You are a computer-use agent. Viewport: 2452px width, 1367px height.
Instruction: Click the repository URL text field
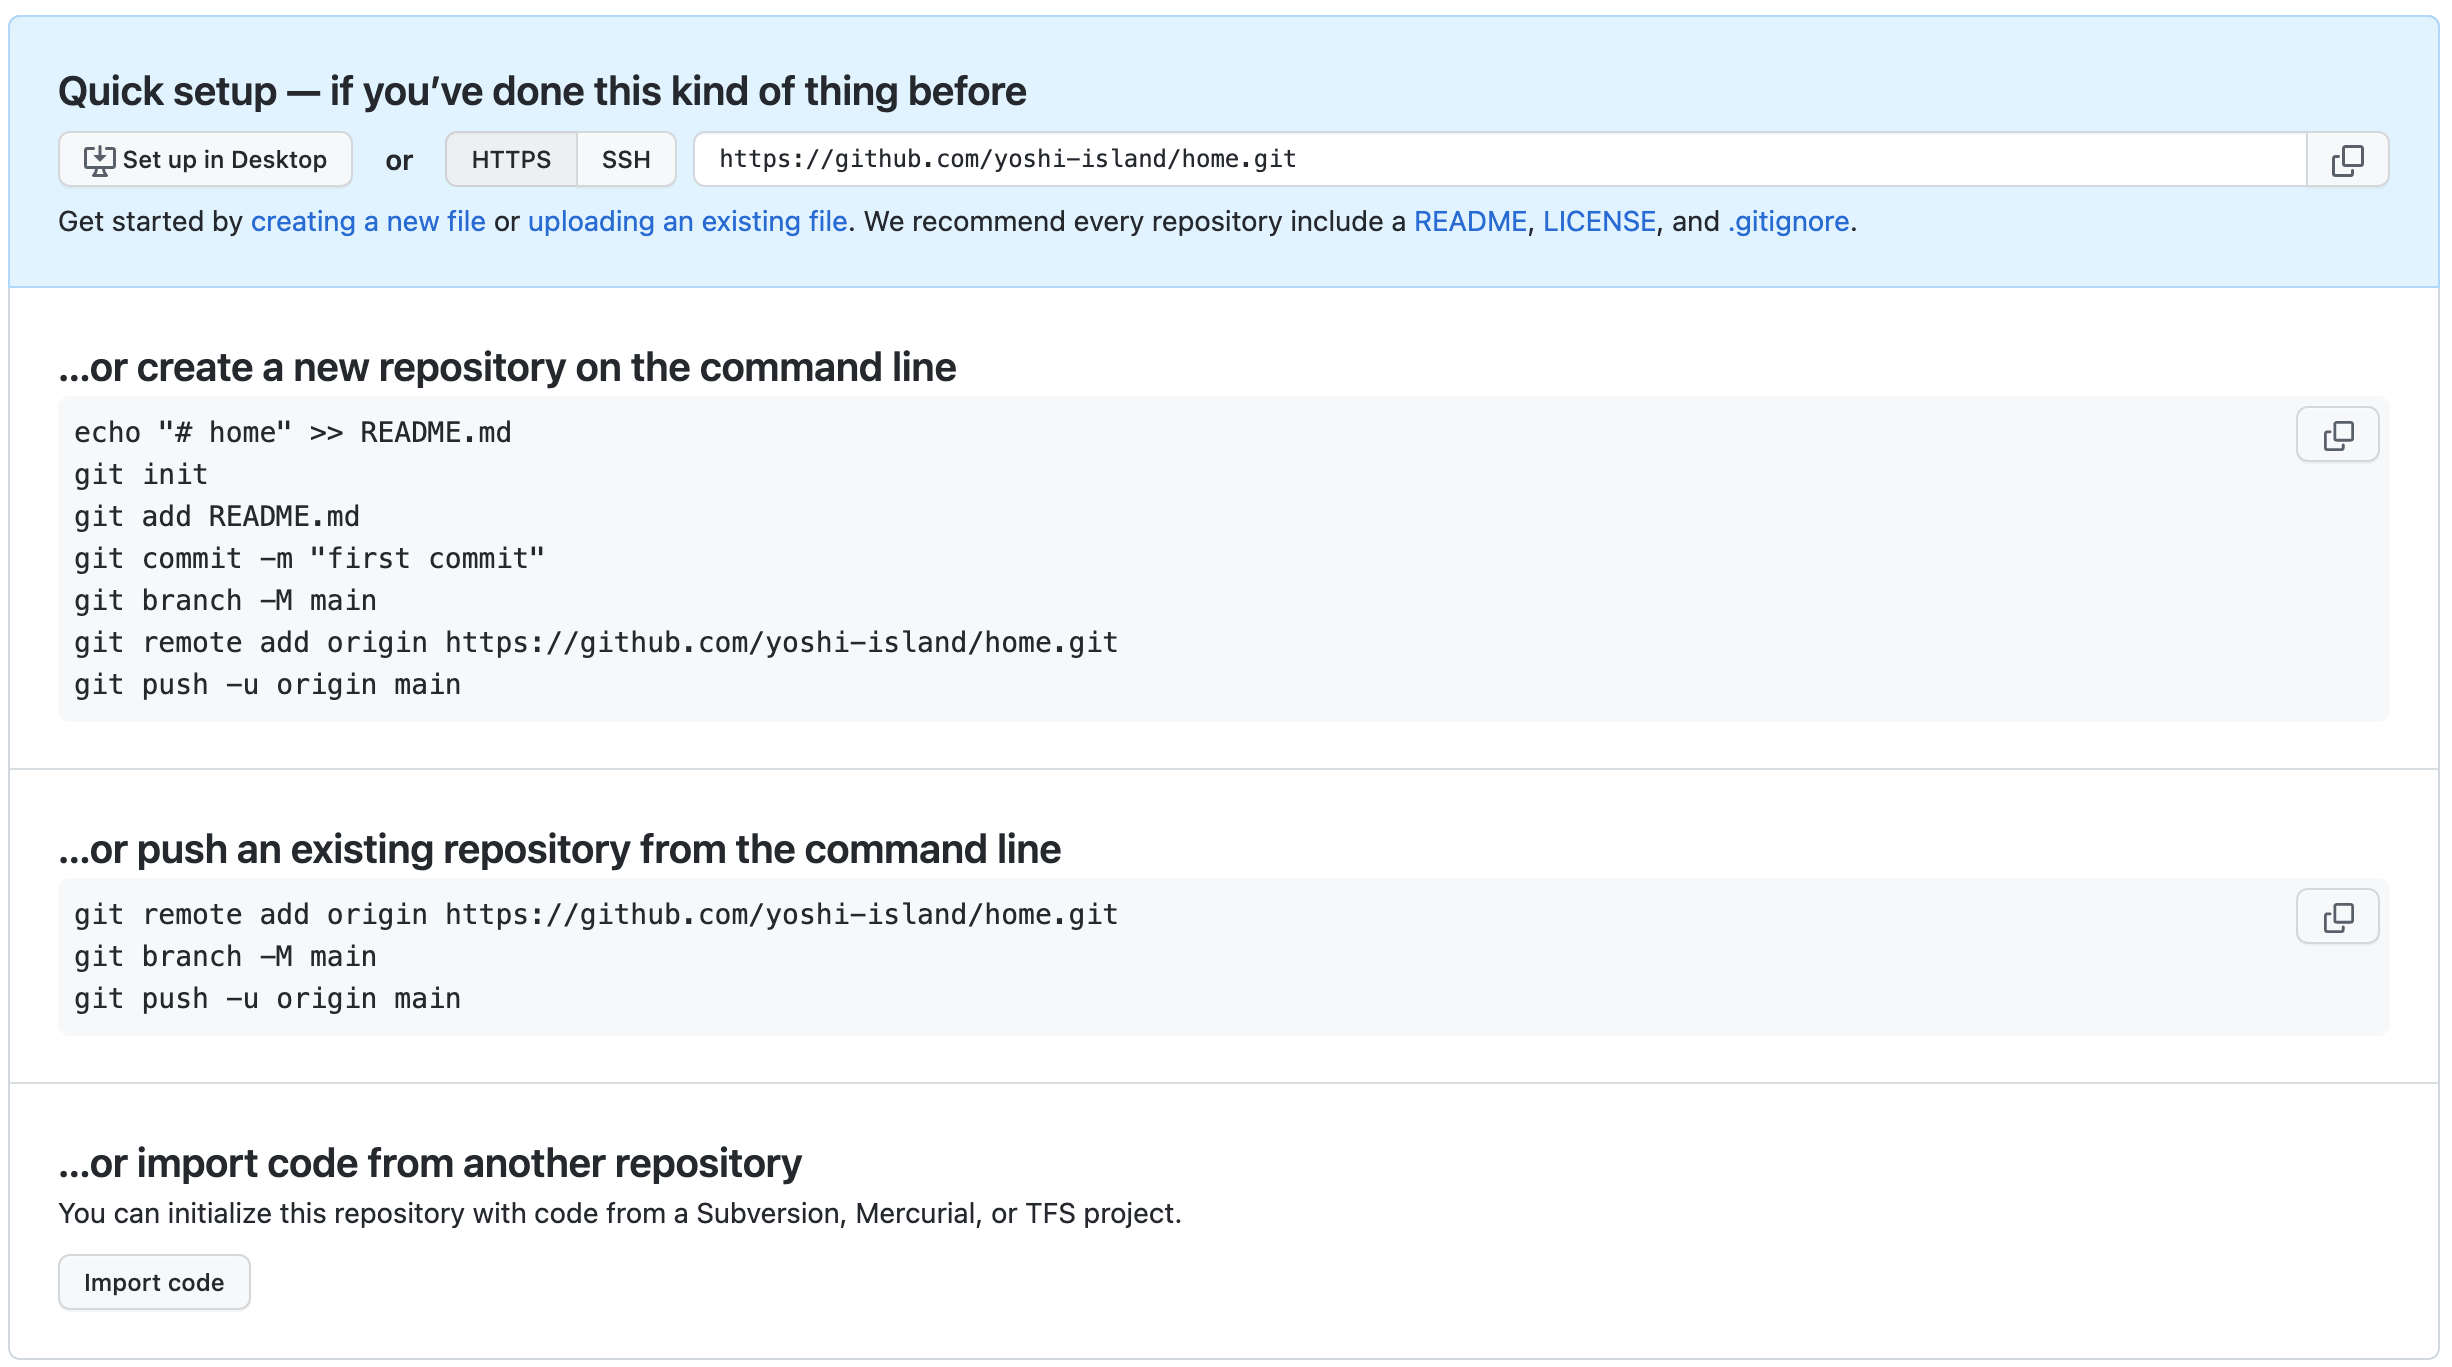click(1500, 160)
